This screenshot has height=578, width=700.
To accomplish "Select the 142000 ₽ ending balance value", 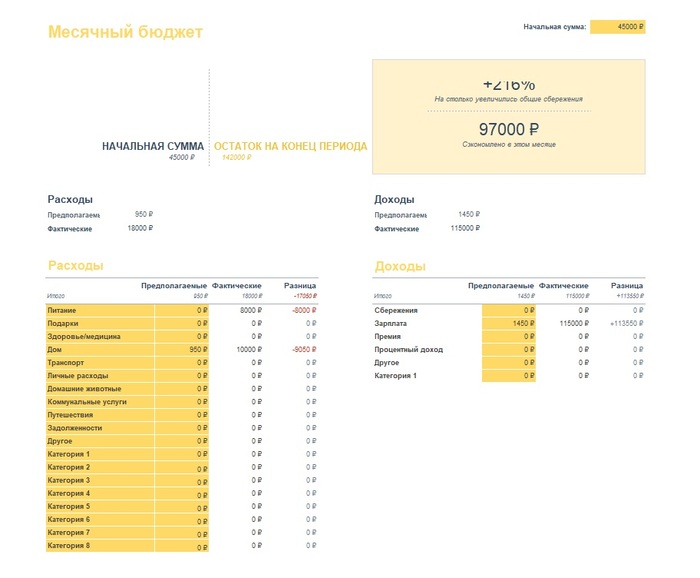I will pyautogui.click(x=237, y=157).
